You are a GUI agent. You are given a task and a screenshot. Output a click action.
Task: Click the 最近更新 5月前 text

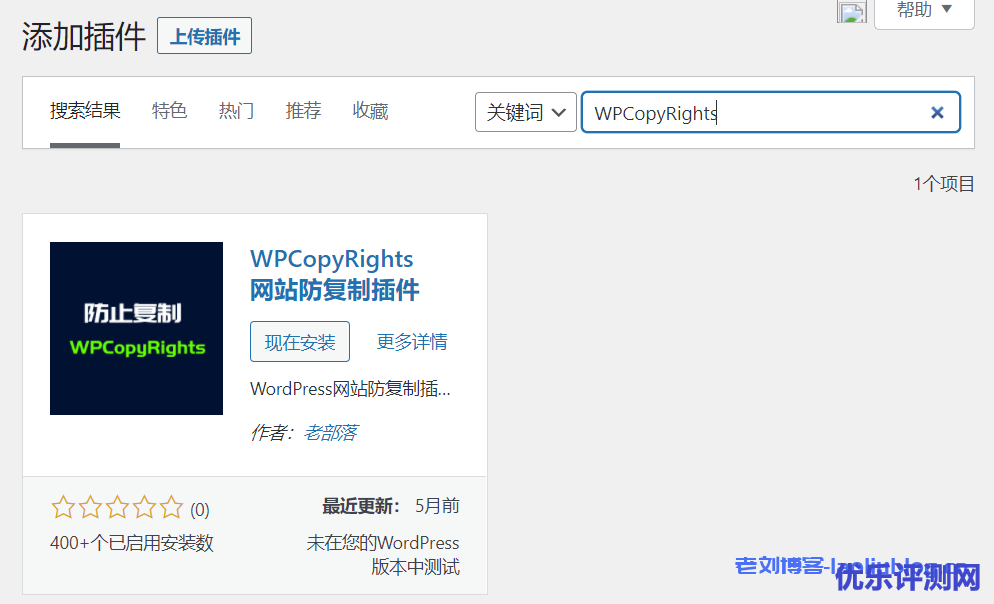390,506
